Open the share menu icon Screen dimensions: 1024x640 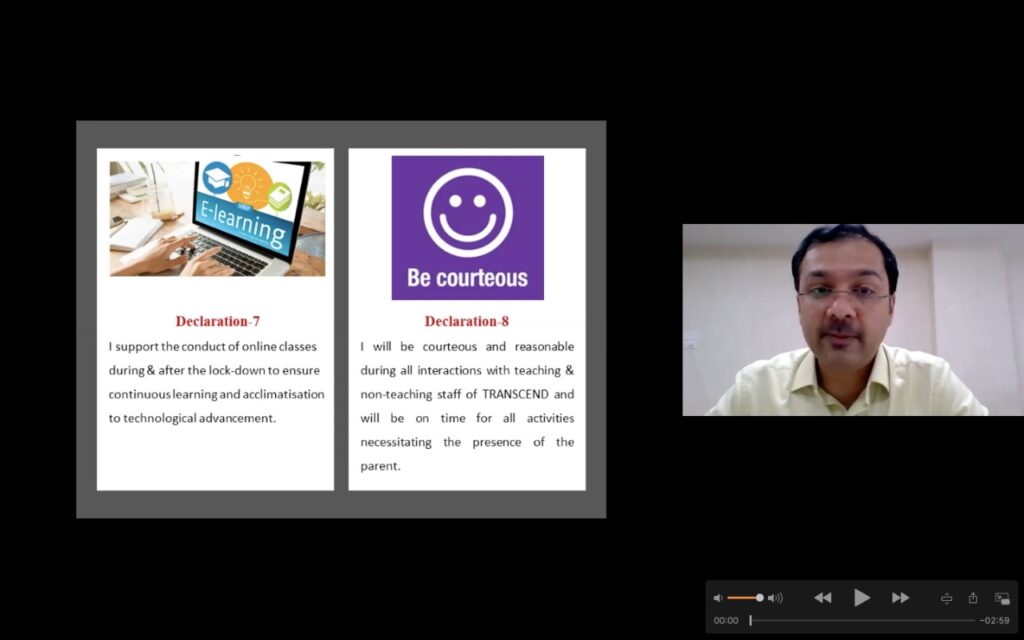(973, 598)
